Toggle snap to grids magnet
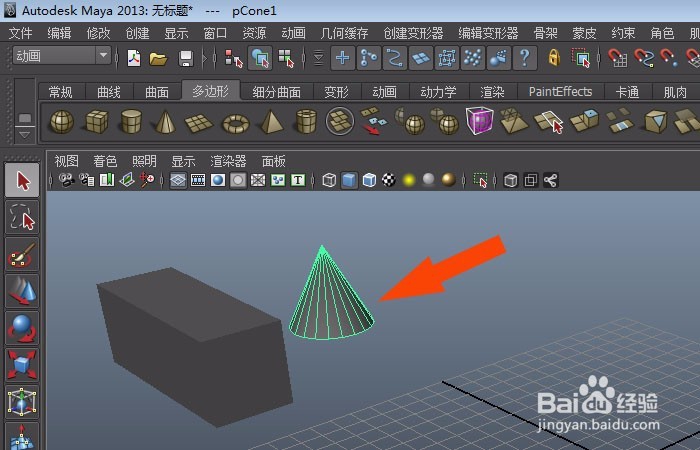The width and height of the screenshot is (700, 450). [618, 58]
